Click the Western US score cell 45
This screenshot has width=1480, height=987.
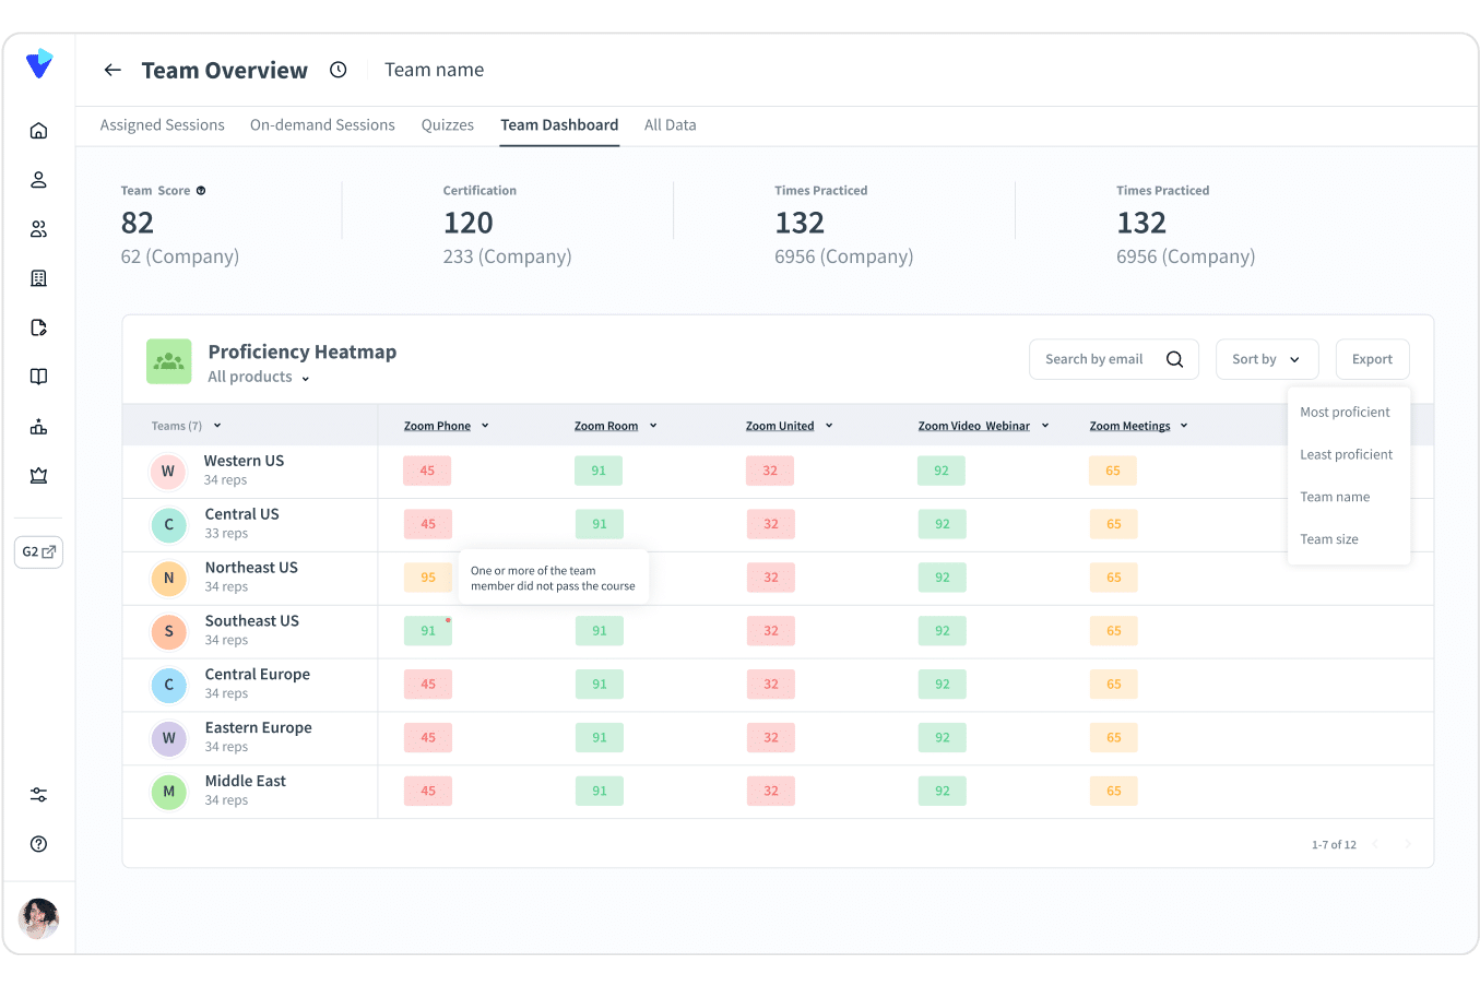(427, 470)
